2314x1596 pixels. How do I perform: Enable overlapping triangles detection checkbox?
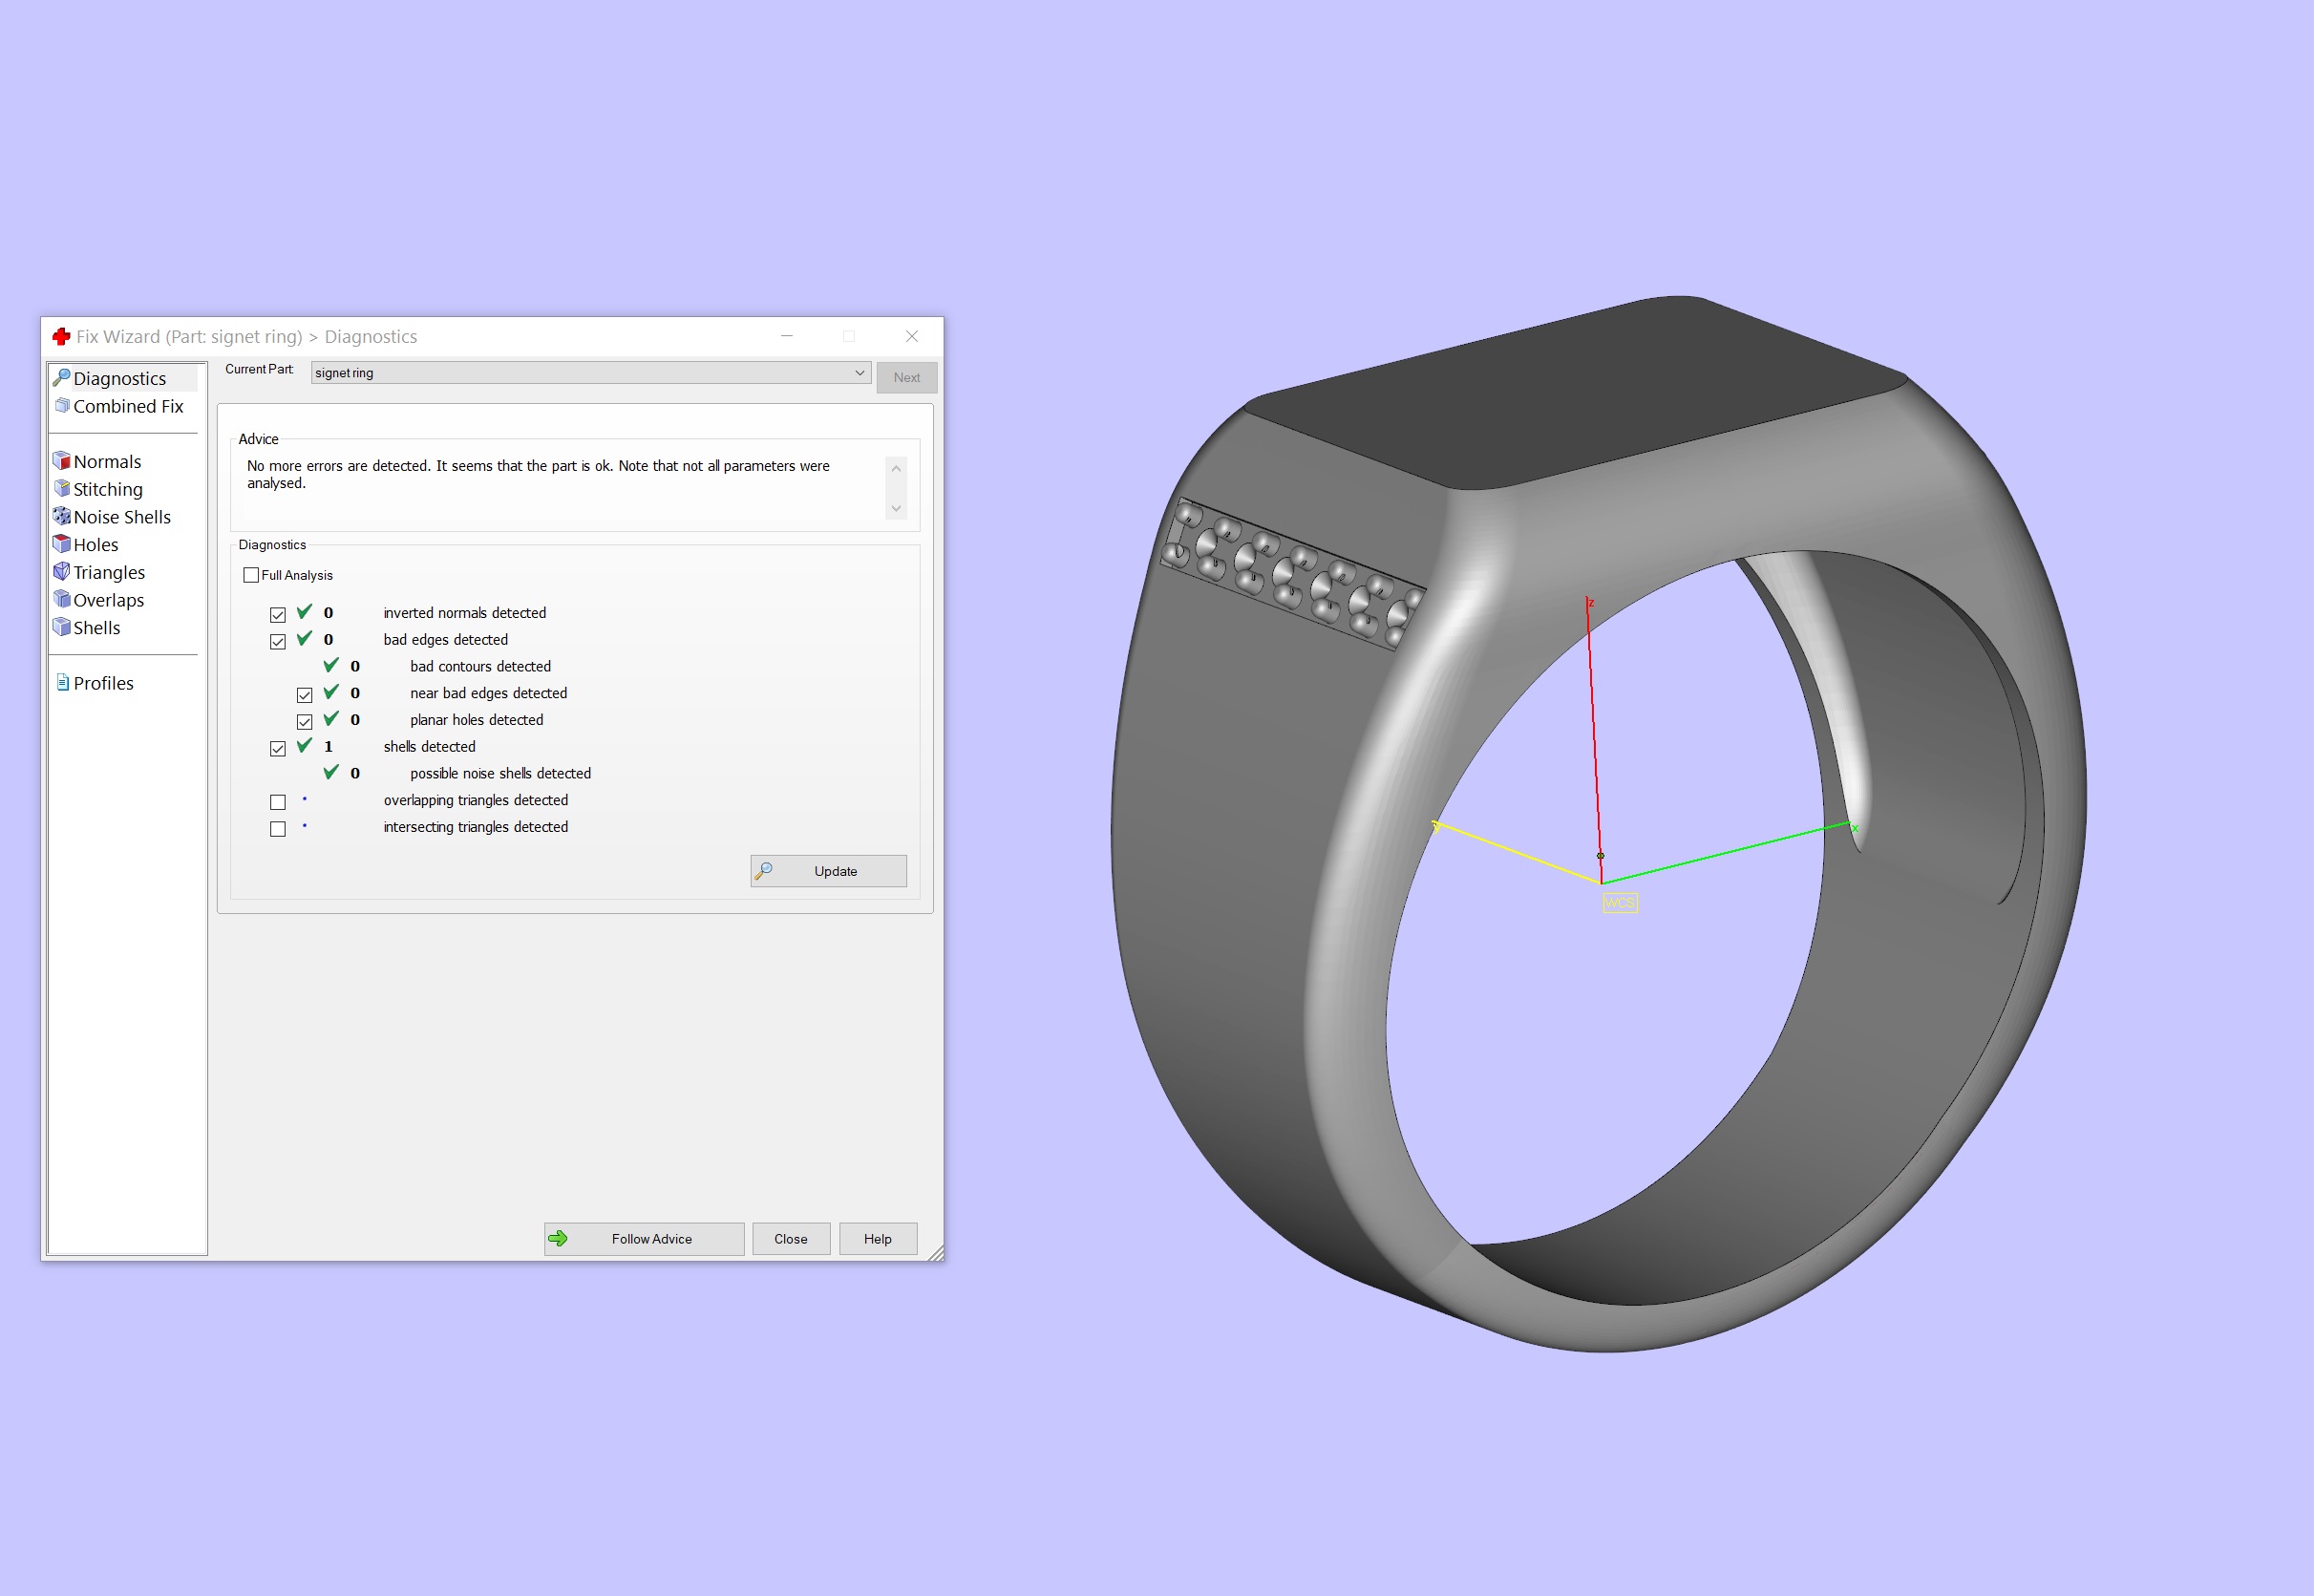(x=278, y=802)
